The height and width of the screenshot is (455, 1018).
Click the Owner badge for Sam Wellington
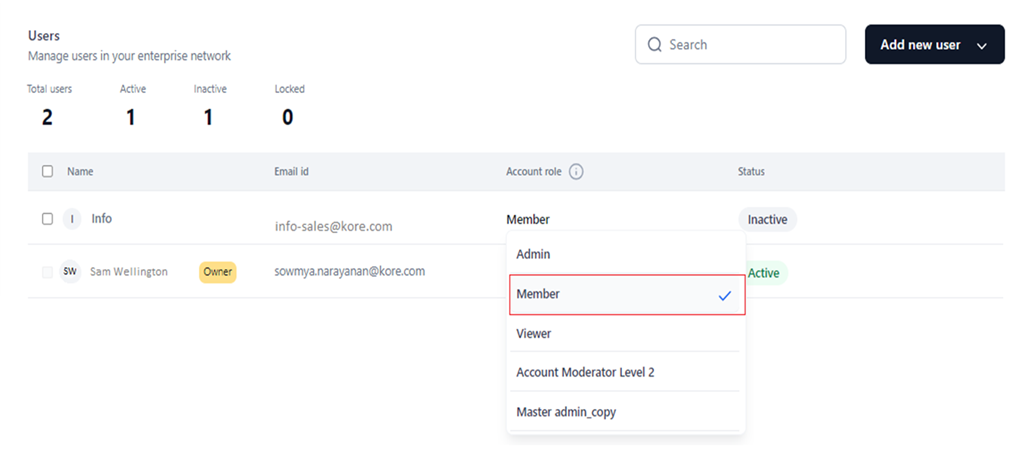[217, 272]
